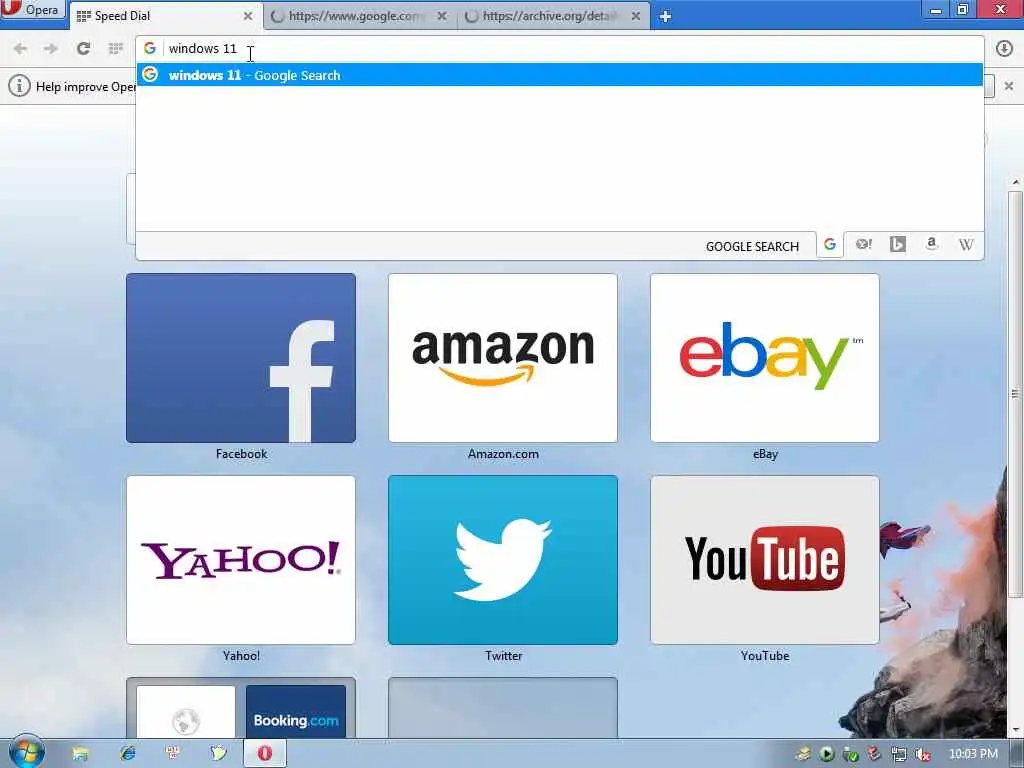Click the green play tray icon

click(827, 754)
